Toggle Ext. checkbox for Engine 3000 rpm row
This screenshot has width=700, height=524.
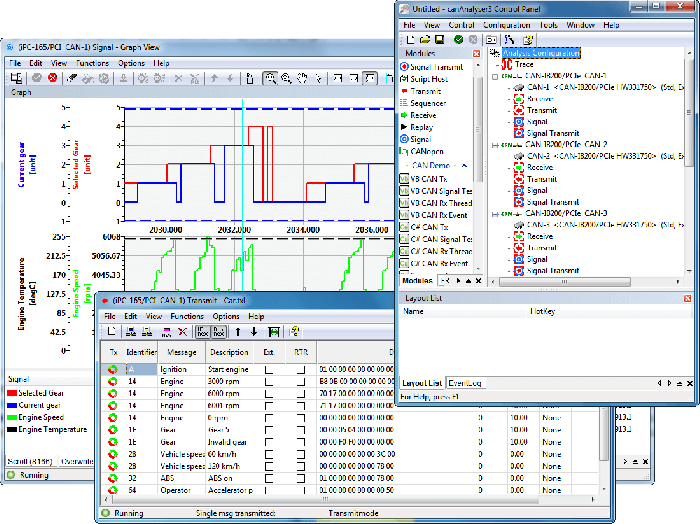click(269, 381)
